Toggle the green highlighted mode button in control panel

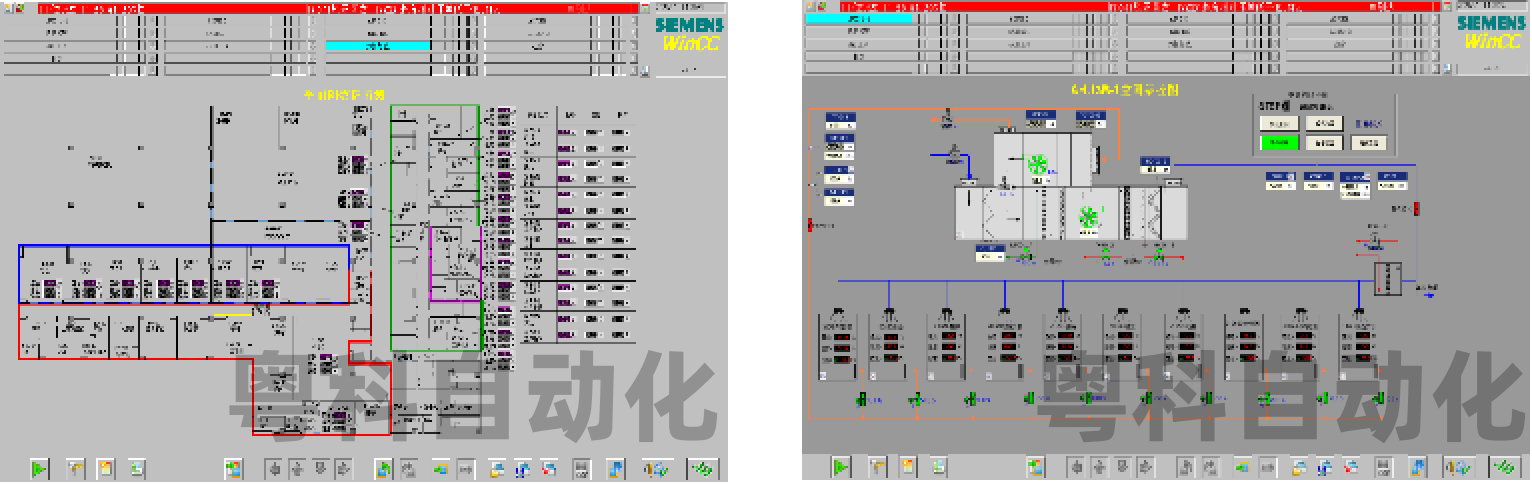[1278, 143]
